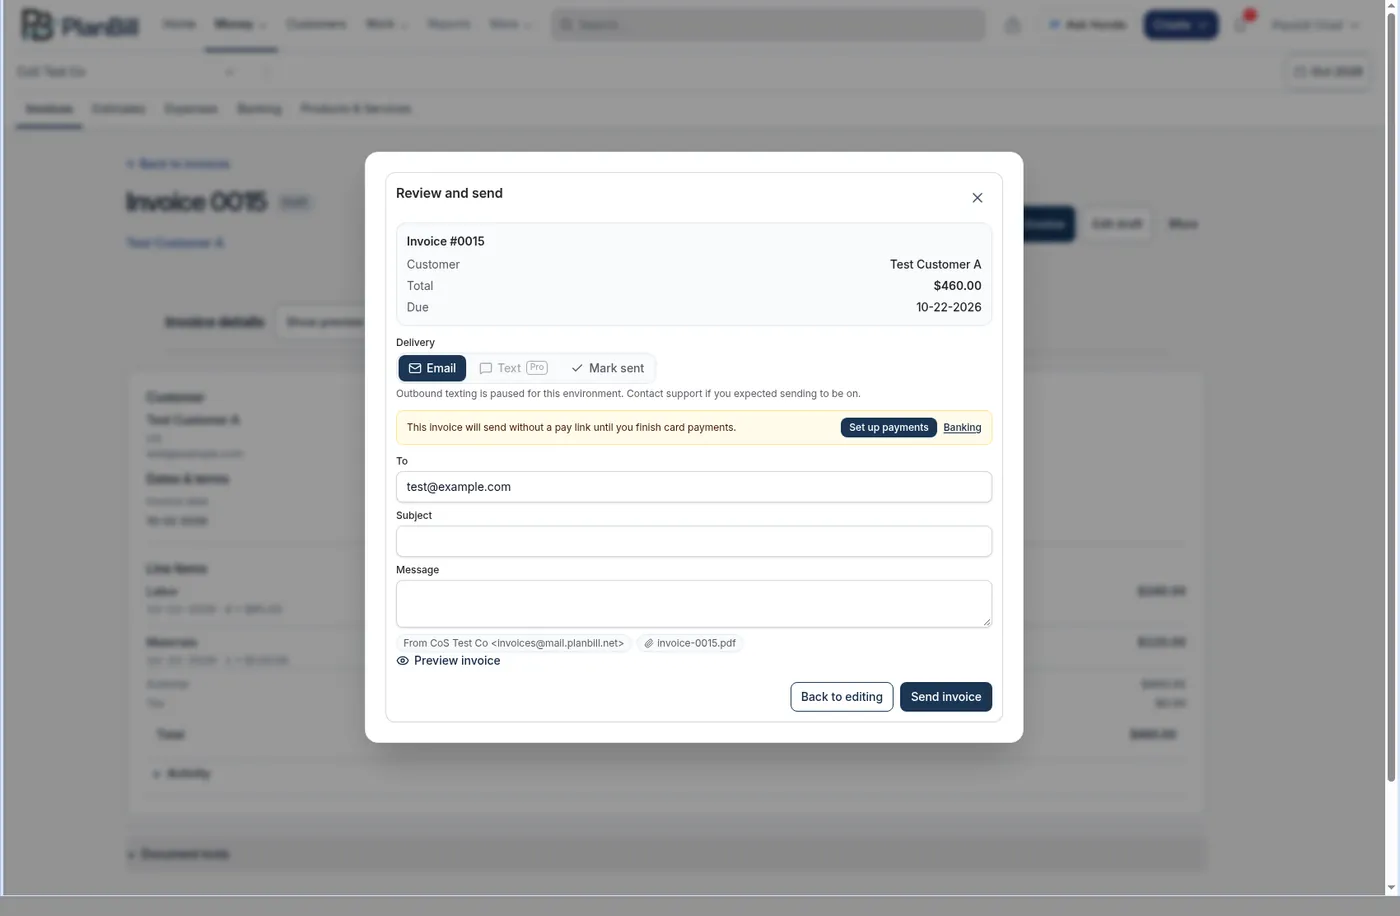
Task: Click the $460.00 total amount
Action: click(x=957, y=286)
